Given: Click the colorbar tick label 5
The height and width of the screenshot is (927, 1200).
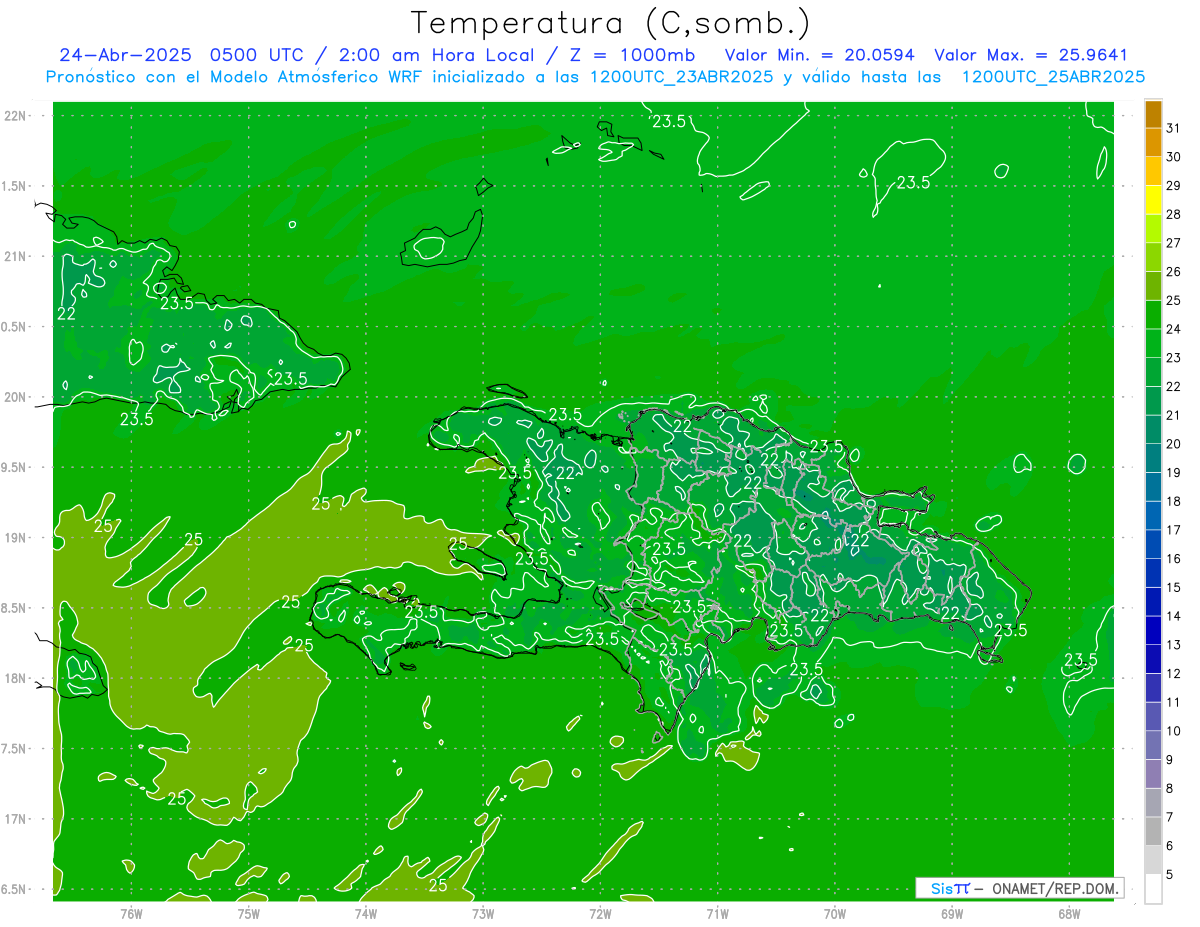Looking at the screenshot, I should (x=1170, y=875).
